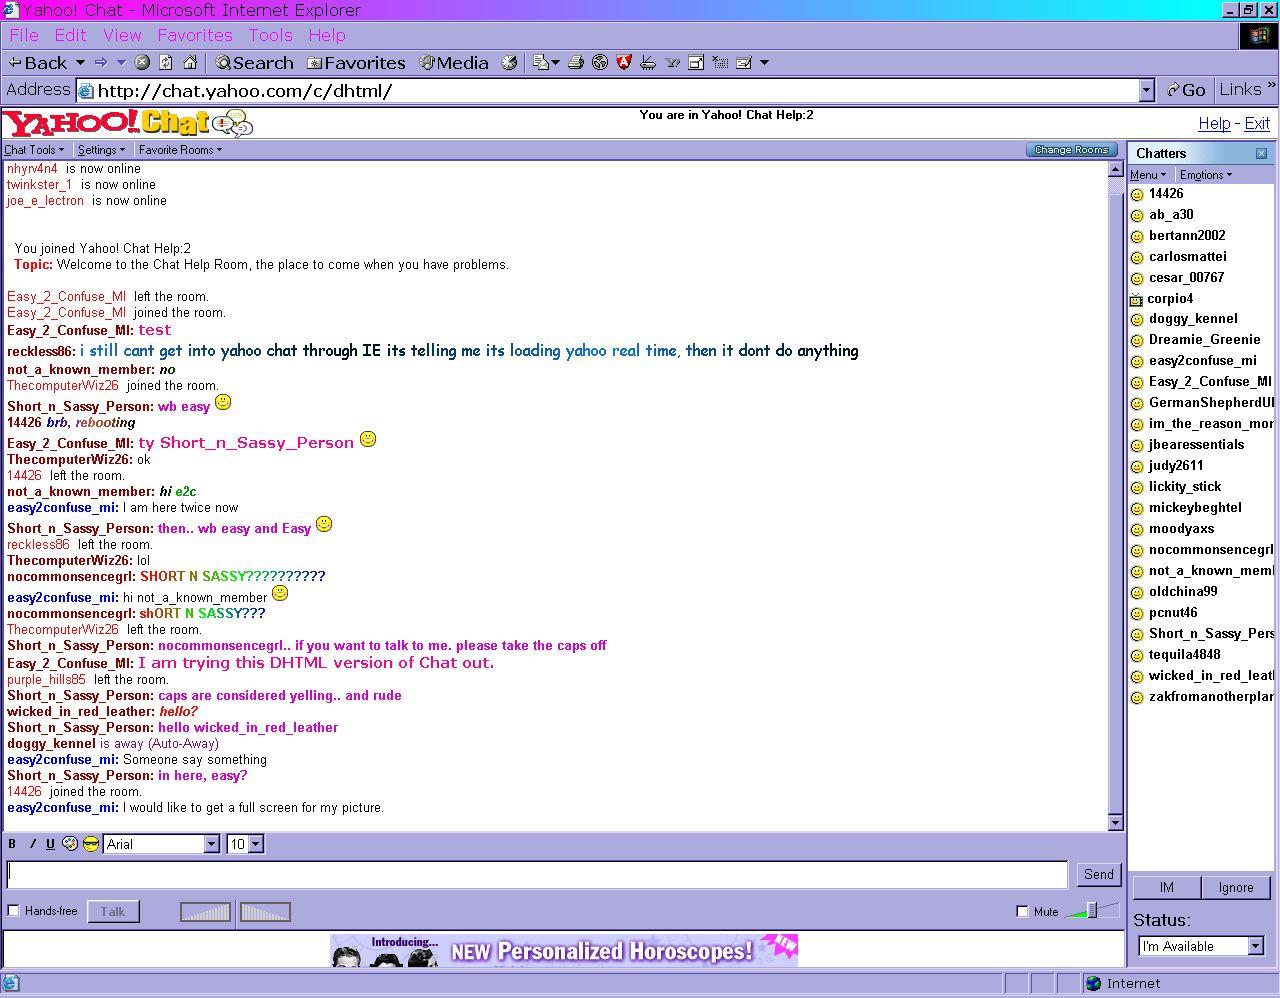This screenshot has height=998, width=1280.
Task: Open the color palette for chat text
Action: click(x=69, y=844)
